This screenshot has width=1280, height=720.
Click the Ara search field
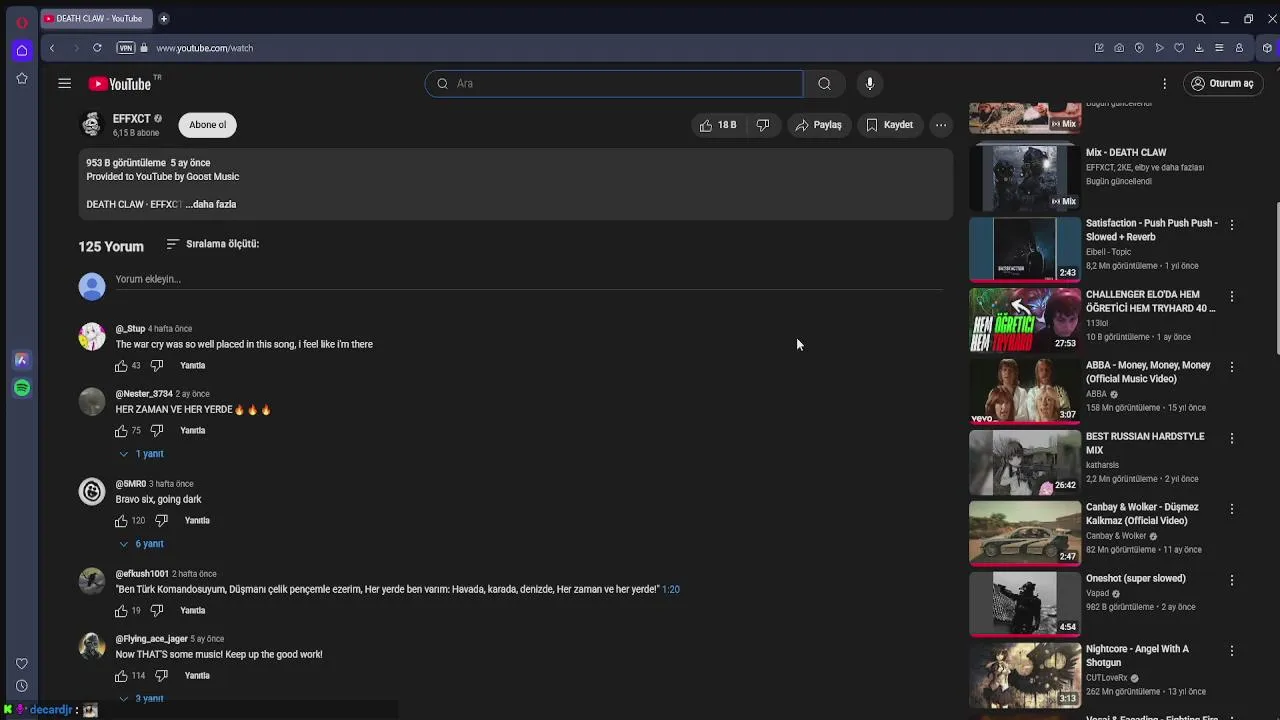614,84
